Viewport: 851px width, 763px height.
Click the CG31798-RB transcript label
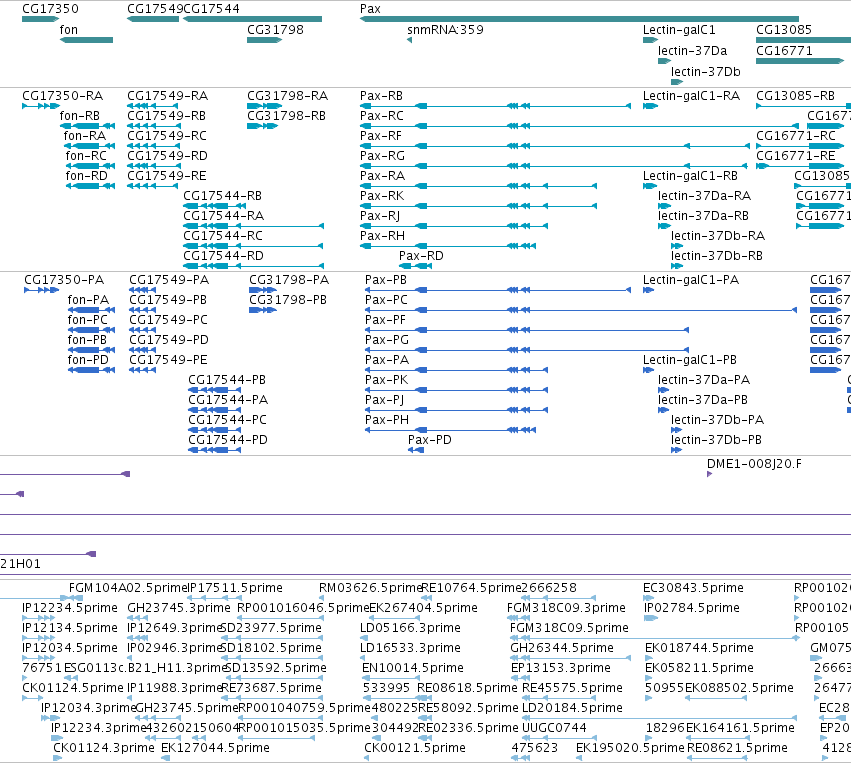coord(286,116)
